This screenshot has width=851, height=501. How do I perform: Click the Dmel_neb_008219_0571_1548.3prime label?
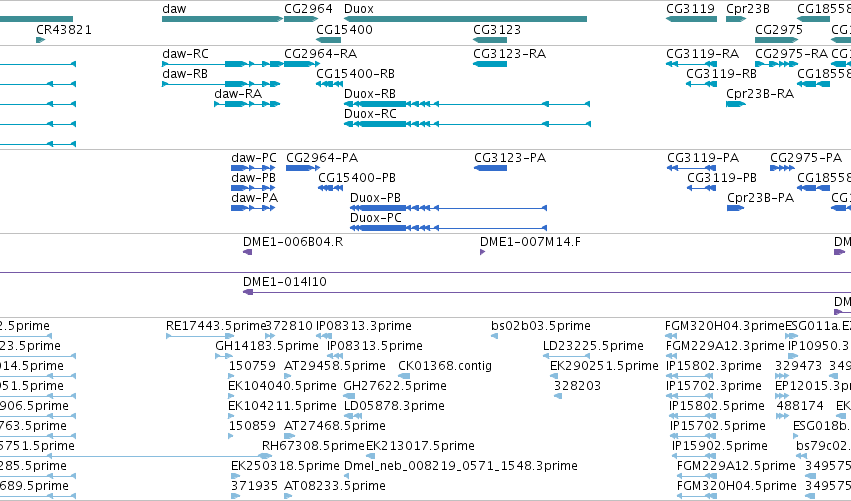point(461,467)
